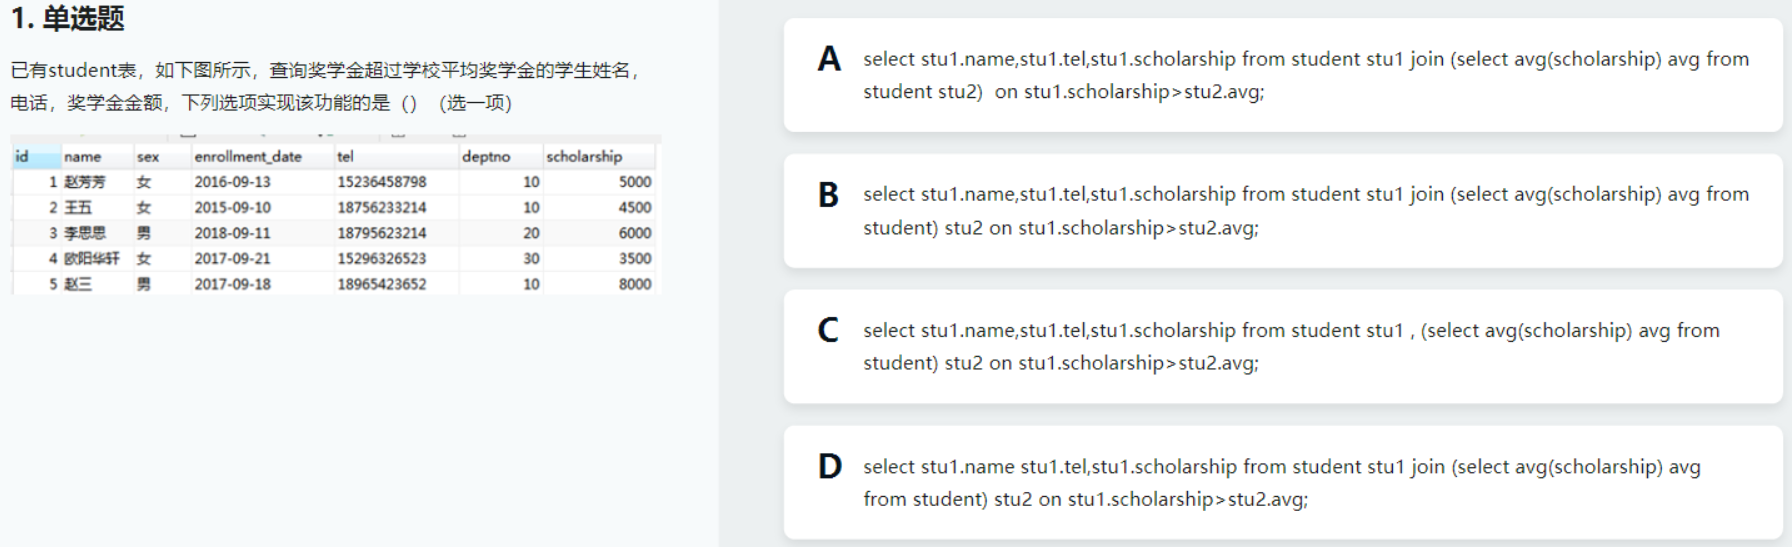Image resolution: width=1792 pixels, height=547 pixels.
Task: Click the letter C label
Action: point(829,330)
